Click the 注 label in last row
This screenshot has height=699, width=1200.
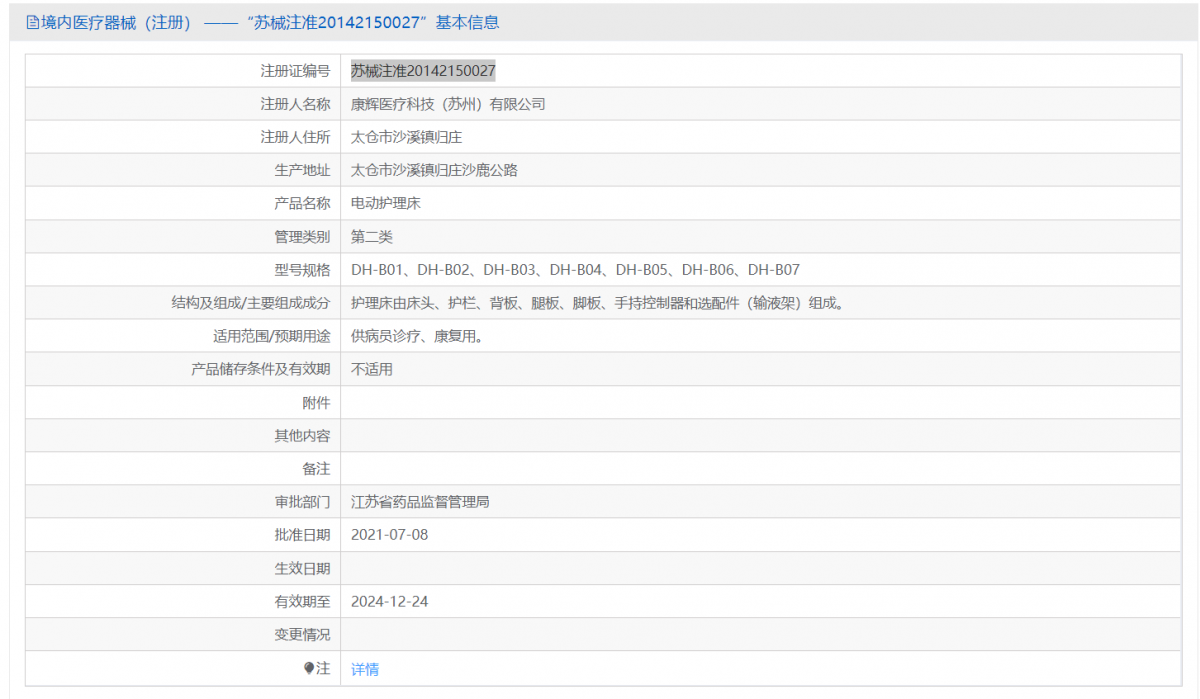pyautogui.click(x=323, y=668)
